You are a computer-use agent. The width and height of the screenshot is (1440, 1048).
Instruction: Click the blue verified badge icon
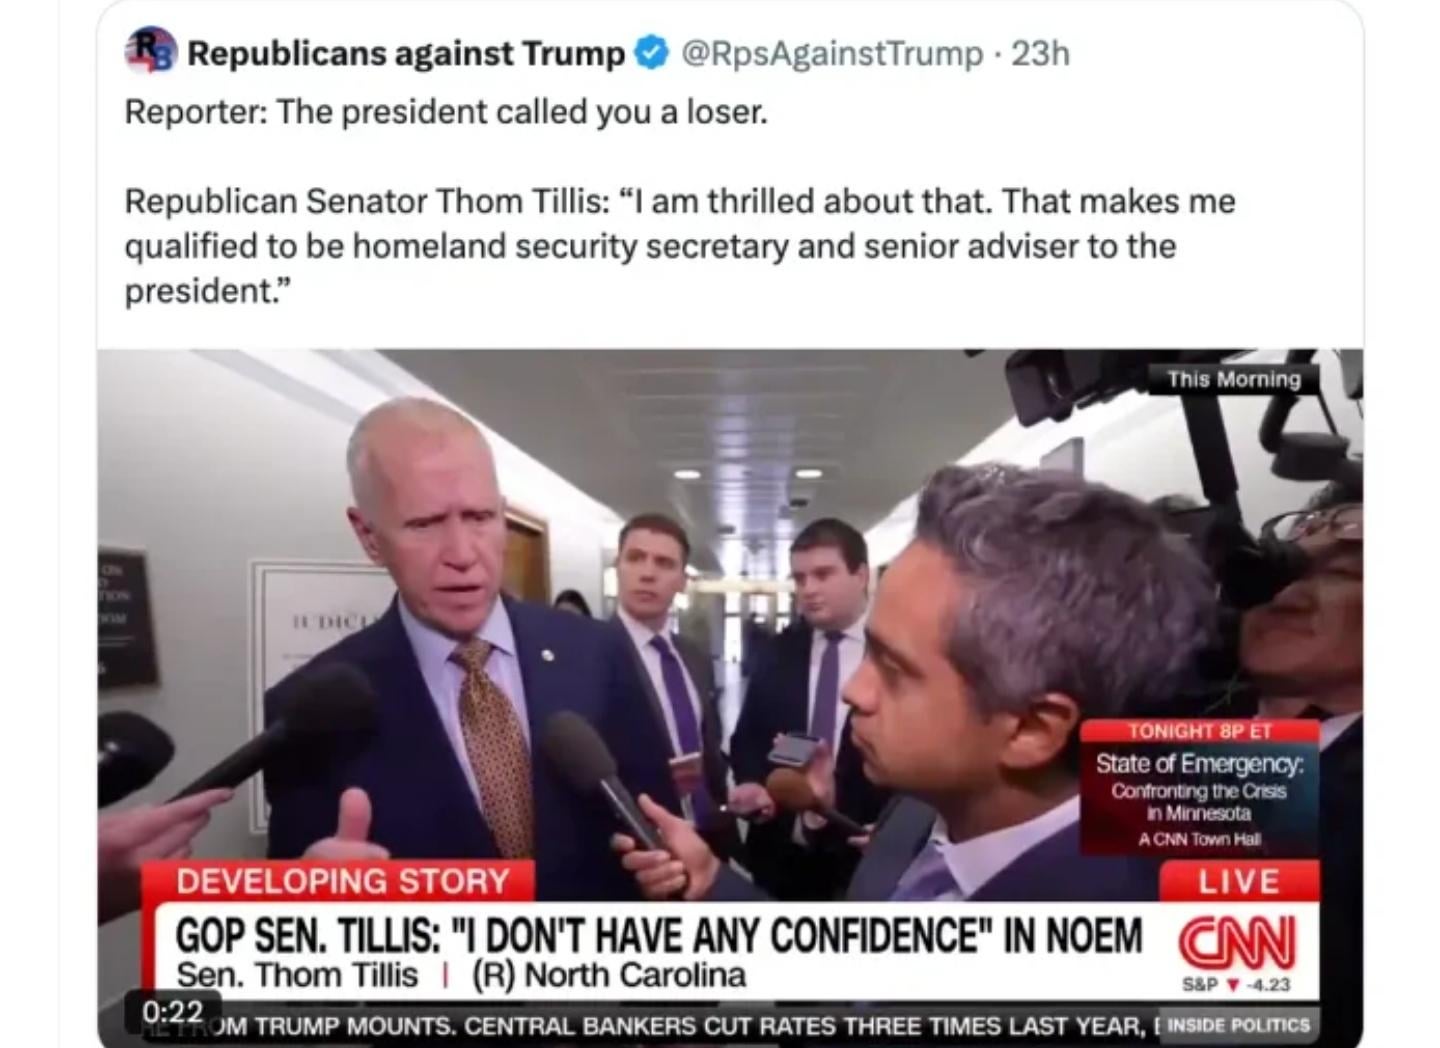tap(652, 53)
